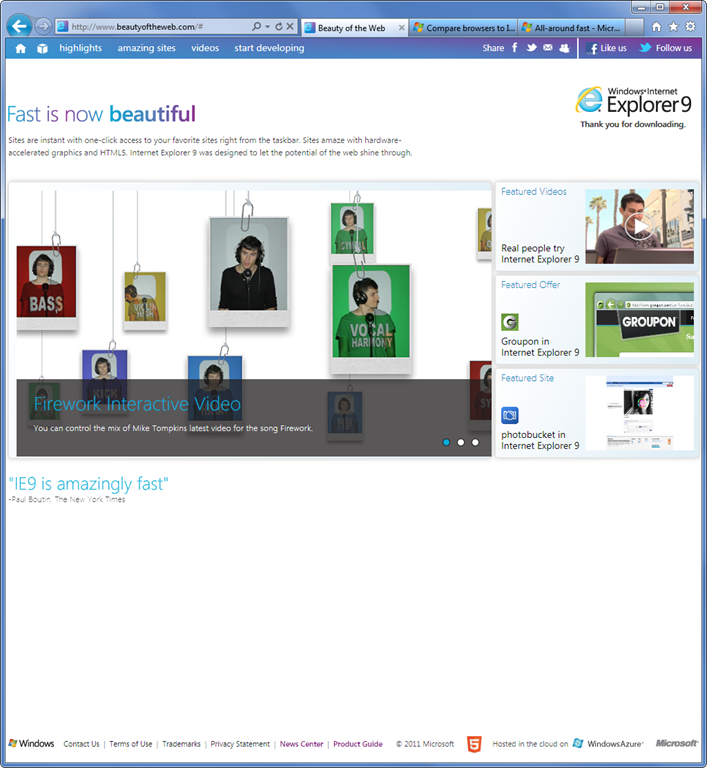The height and width of the screenshot is (768, 707).
Task: Click the BASS red photo card
Action: [x=47, y=287]
